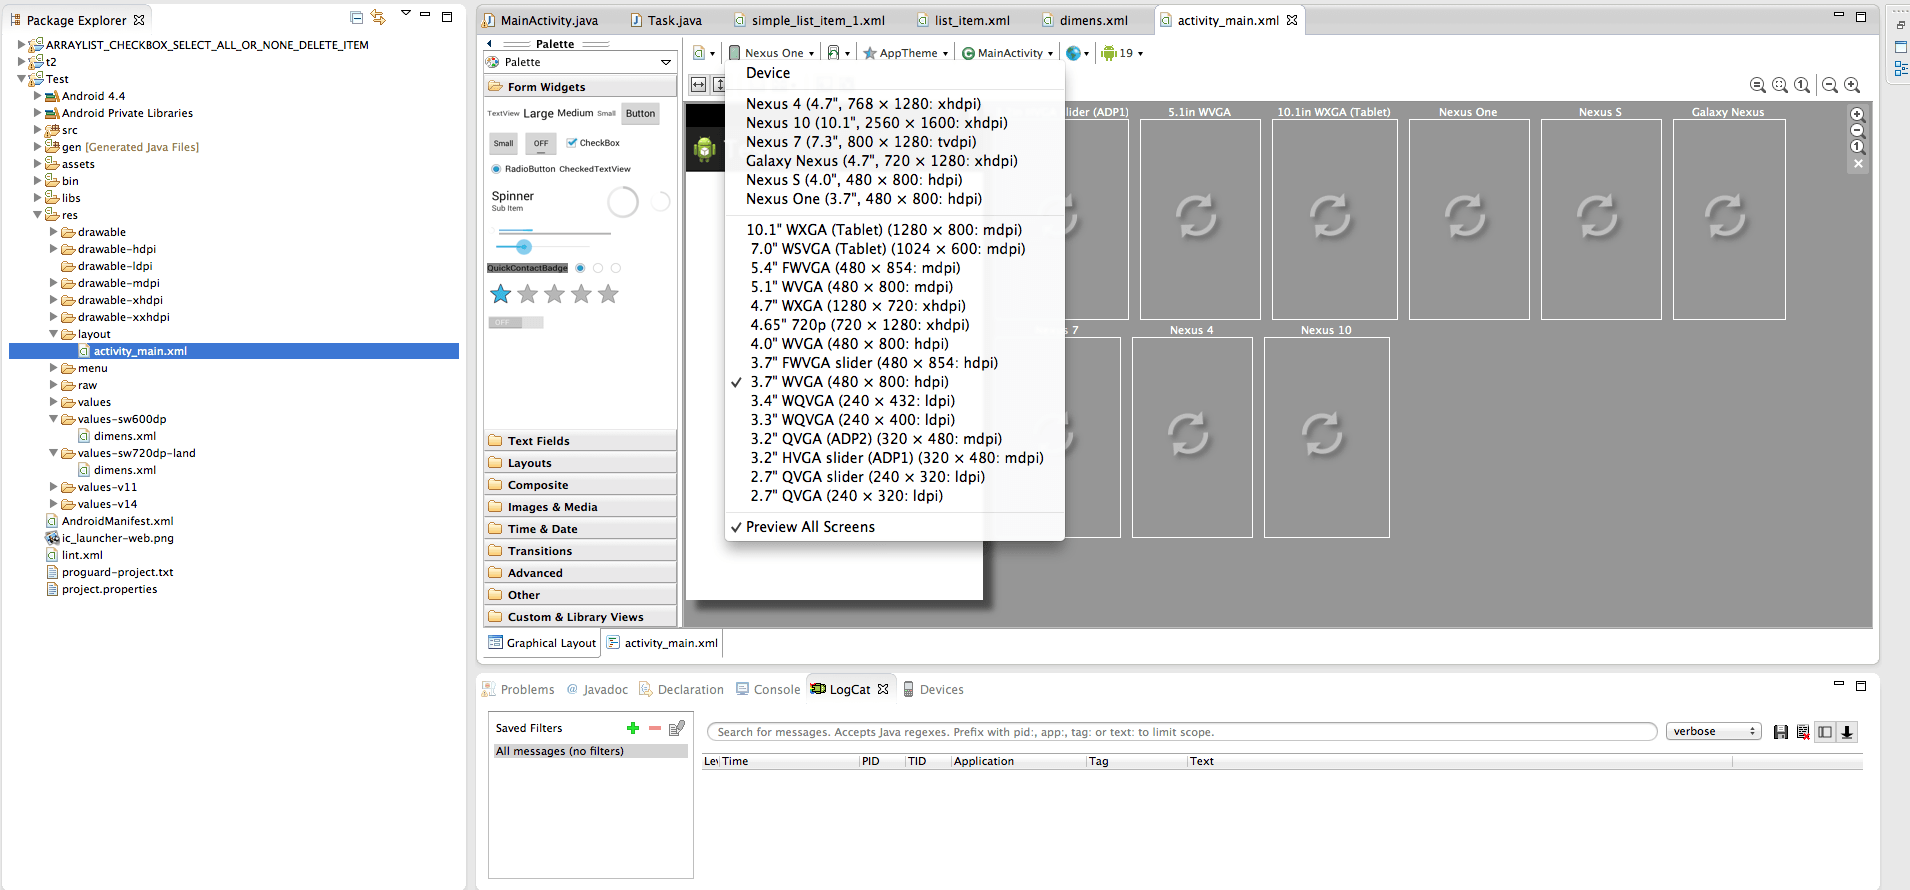Viewport: 1910px width, 890px height.
Task: Zoom to fit emulated size icon
Action: point(1758,85)
